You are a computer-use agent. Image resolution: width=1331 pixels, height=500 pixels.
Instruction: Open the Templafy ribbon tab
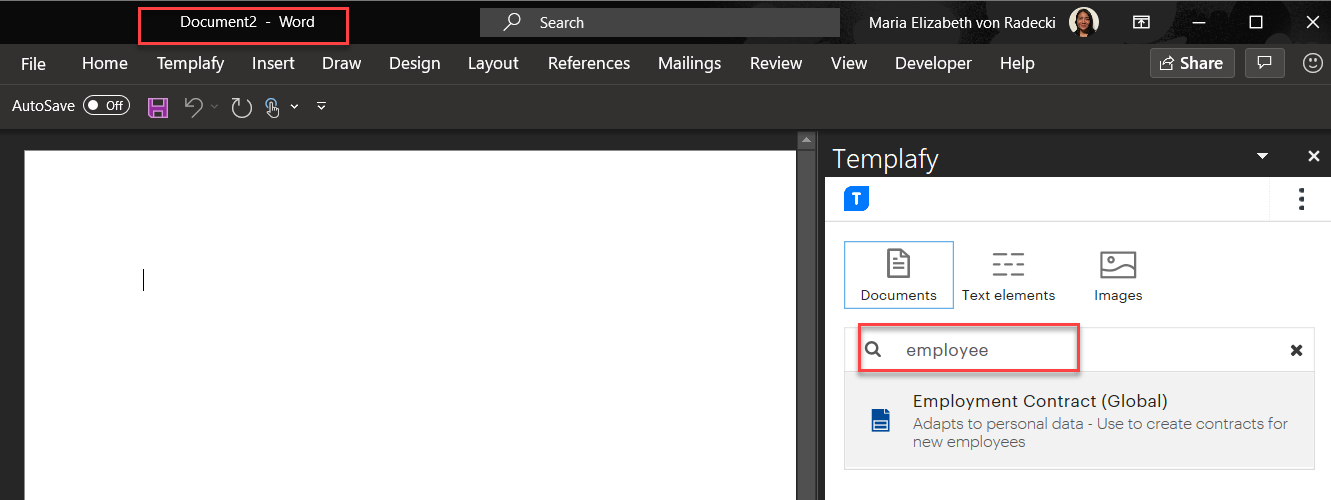(190, 63)
